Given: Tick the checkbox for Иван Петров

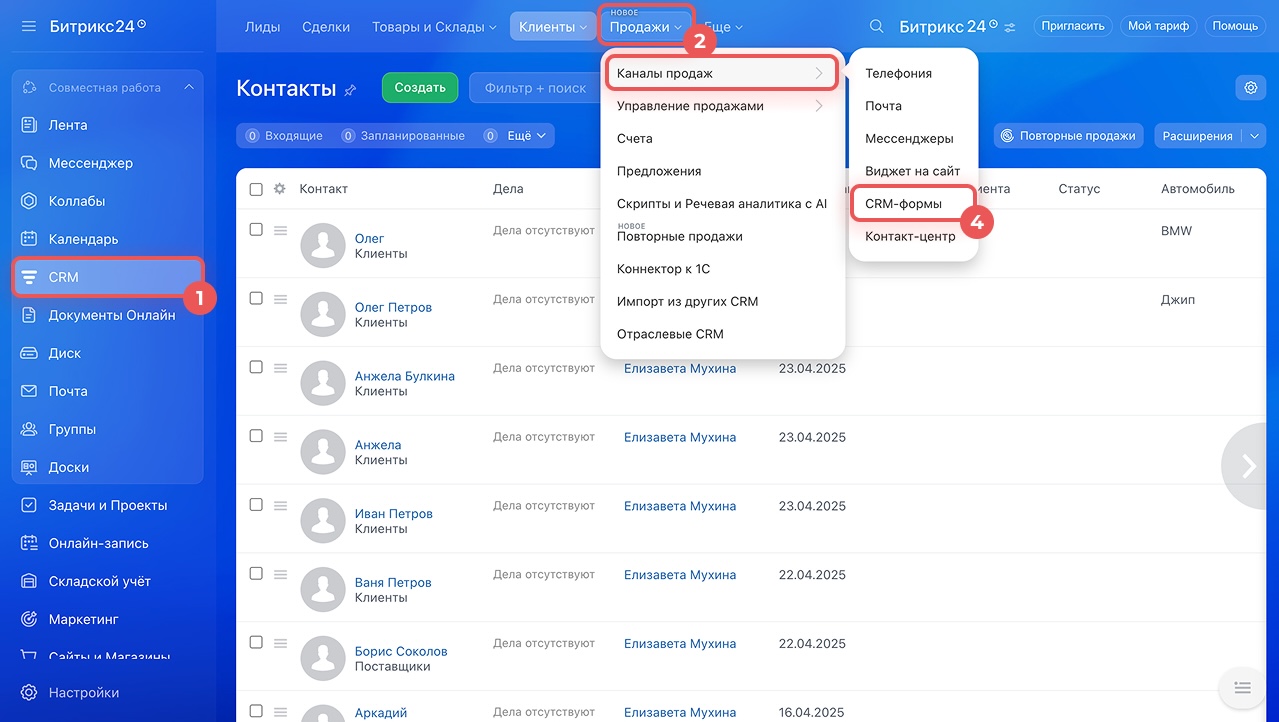Looking at the screenshot, I should (256, 505).
